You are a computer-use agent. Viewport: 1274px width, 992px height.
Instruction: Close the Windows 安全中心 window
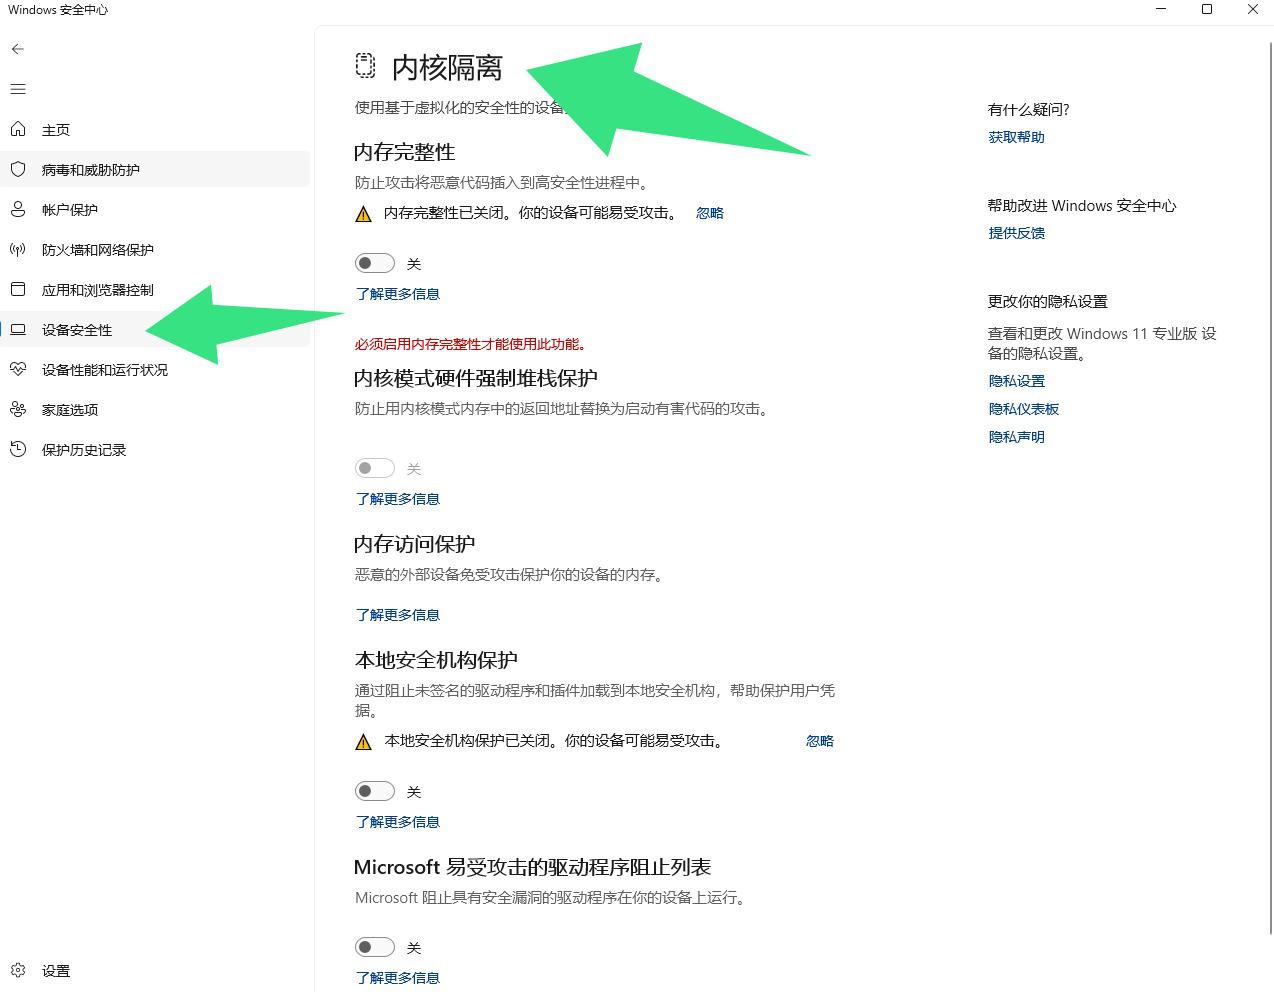click(1252, 10)
